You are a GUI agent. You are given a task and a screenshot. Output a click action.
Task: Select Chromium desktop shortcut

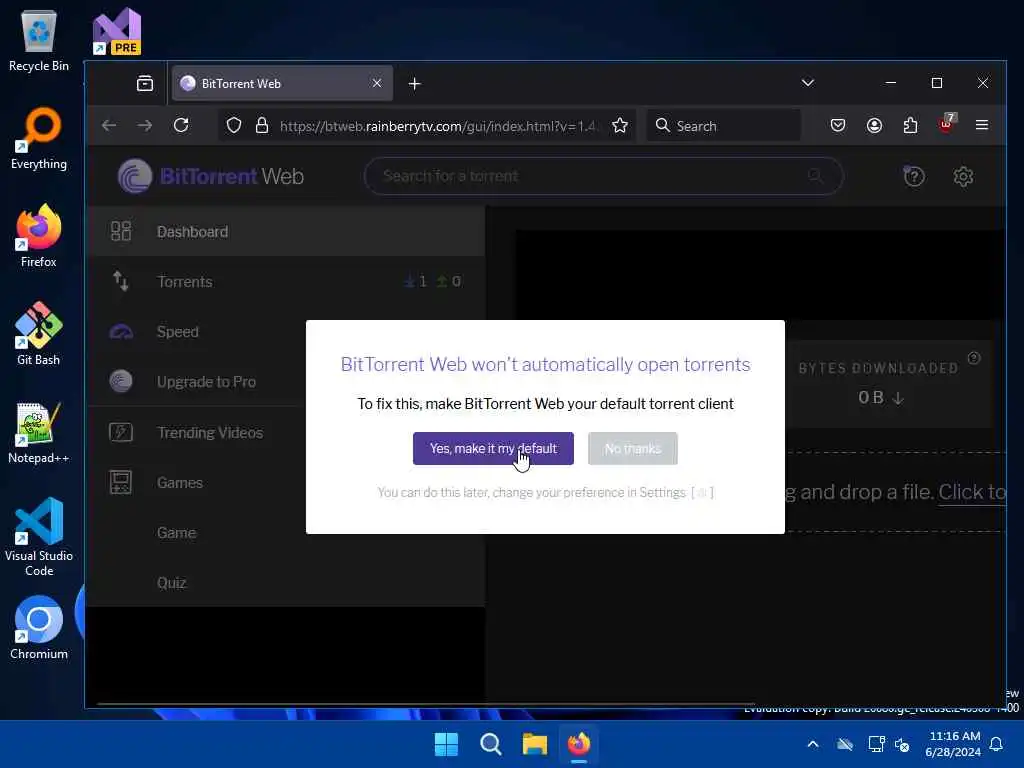pos(39,628)
